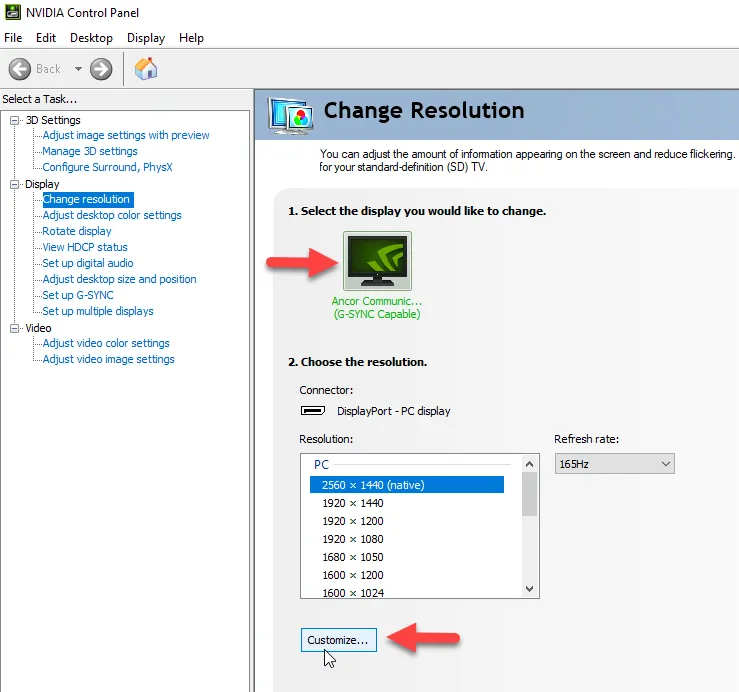Image resolution: width=739 pixels, height=692 pixels.
Task: Select 1920 × 1080 resolution
Action: (x=352, y=539)
